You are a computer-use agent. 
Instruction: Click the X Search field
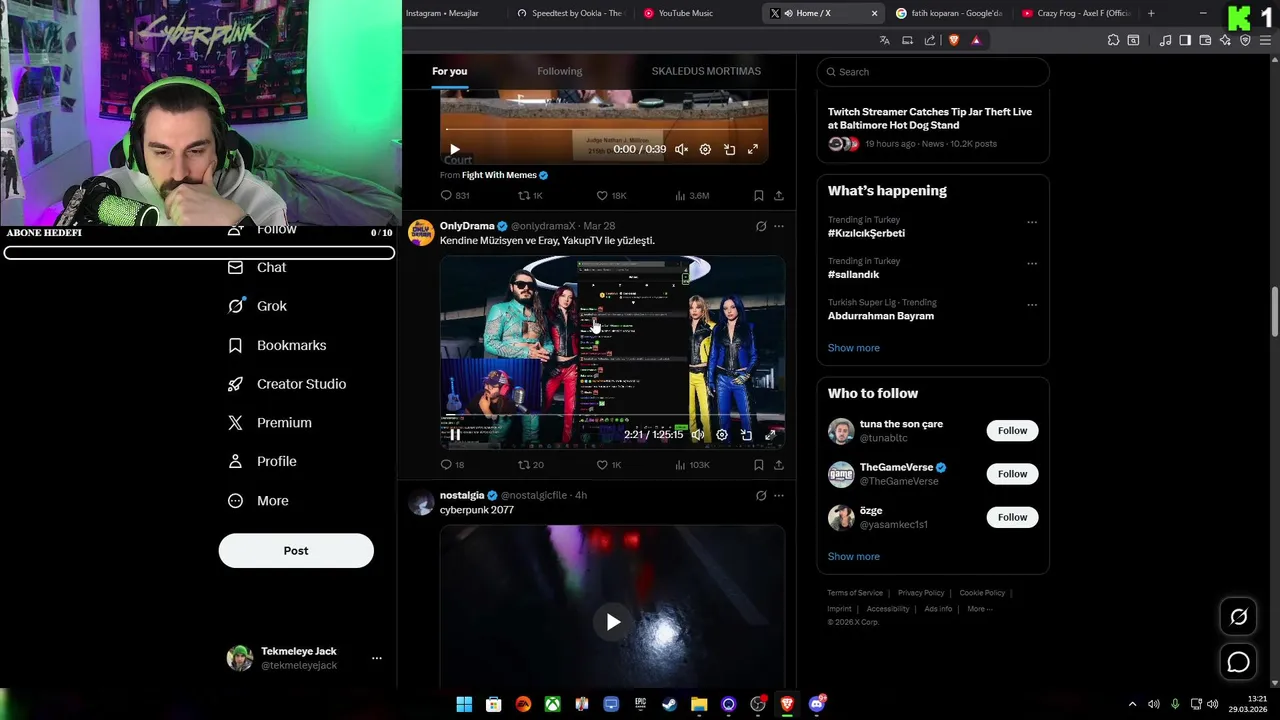(933, 72)
